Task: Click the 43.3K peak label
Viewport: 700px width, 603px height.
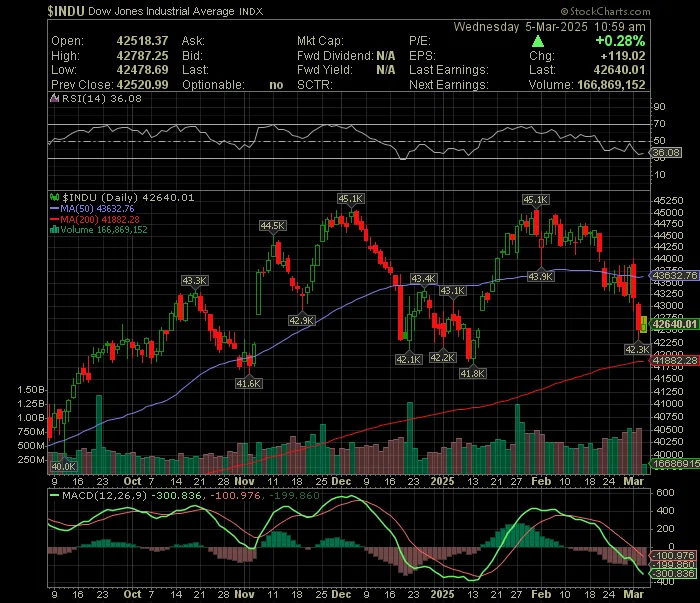Action: pos(194,281)
